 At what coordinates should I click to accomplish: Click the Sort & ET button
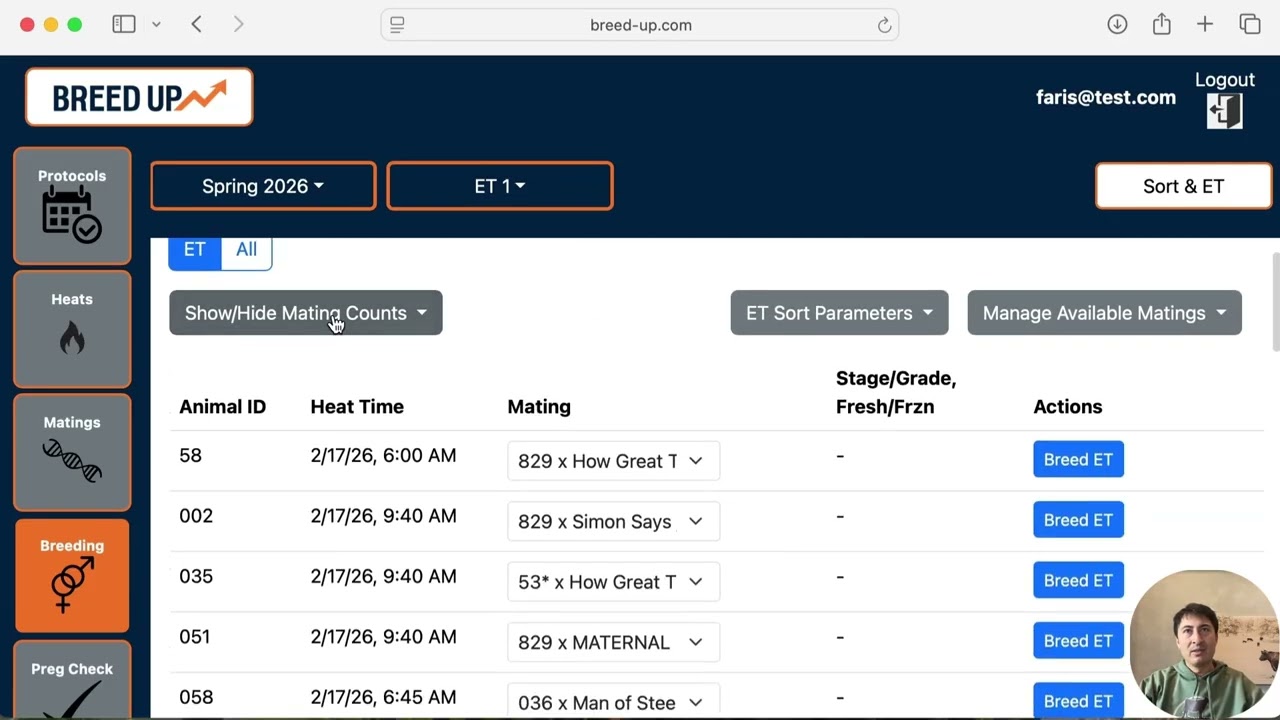point(1183,186)
